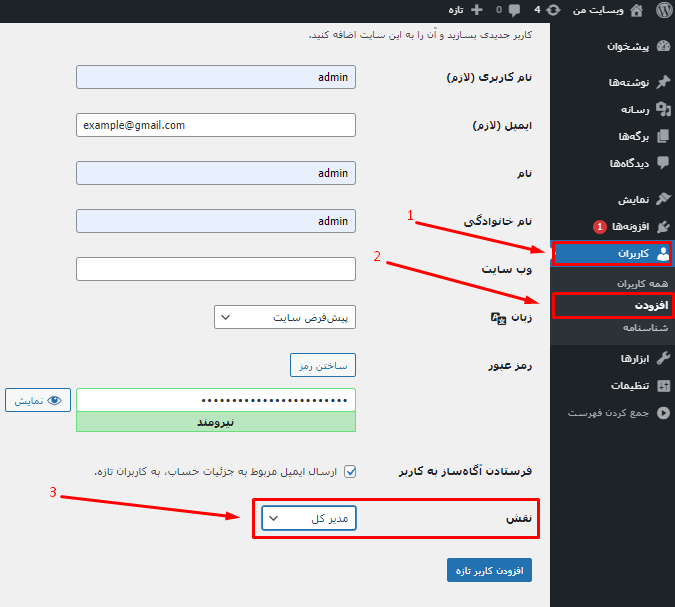Toggle password visibility with نمایش button

[x=38, y=400]
